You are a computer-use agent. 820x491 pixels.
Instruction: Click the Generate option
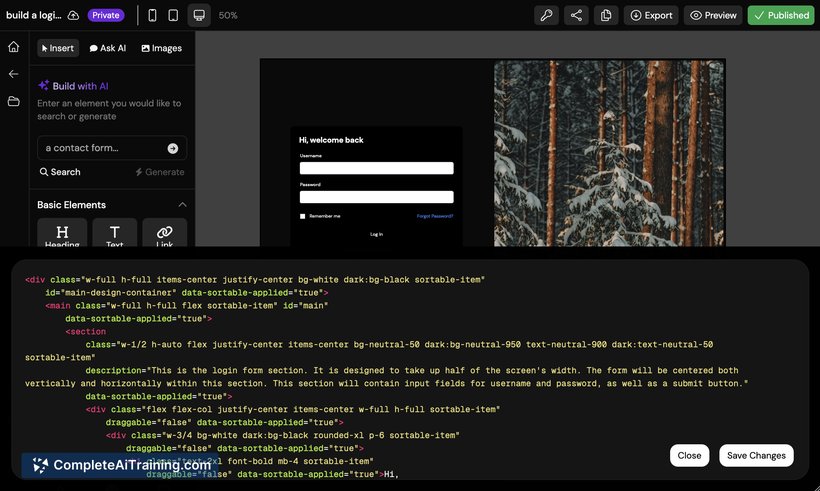point(160,172)
